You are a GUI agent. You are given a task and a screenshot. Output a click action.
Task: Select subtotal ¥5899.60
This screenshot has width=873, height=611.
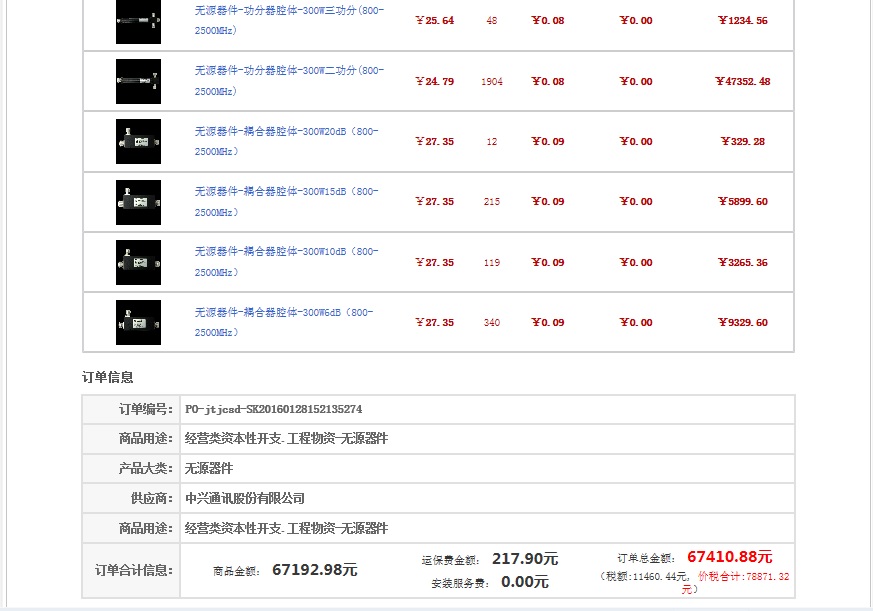tap(743, 202)
